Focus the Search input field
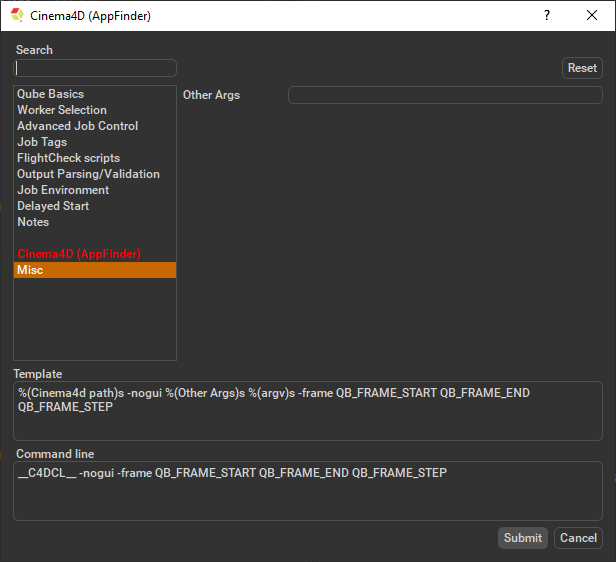The height and width of the screenshot is (562, 616). (95, 68)
